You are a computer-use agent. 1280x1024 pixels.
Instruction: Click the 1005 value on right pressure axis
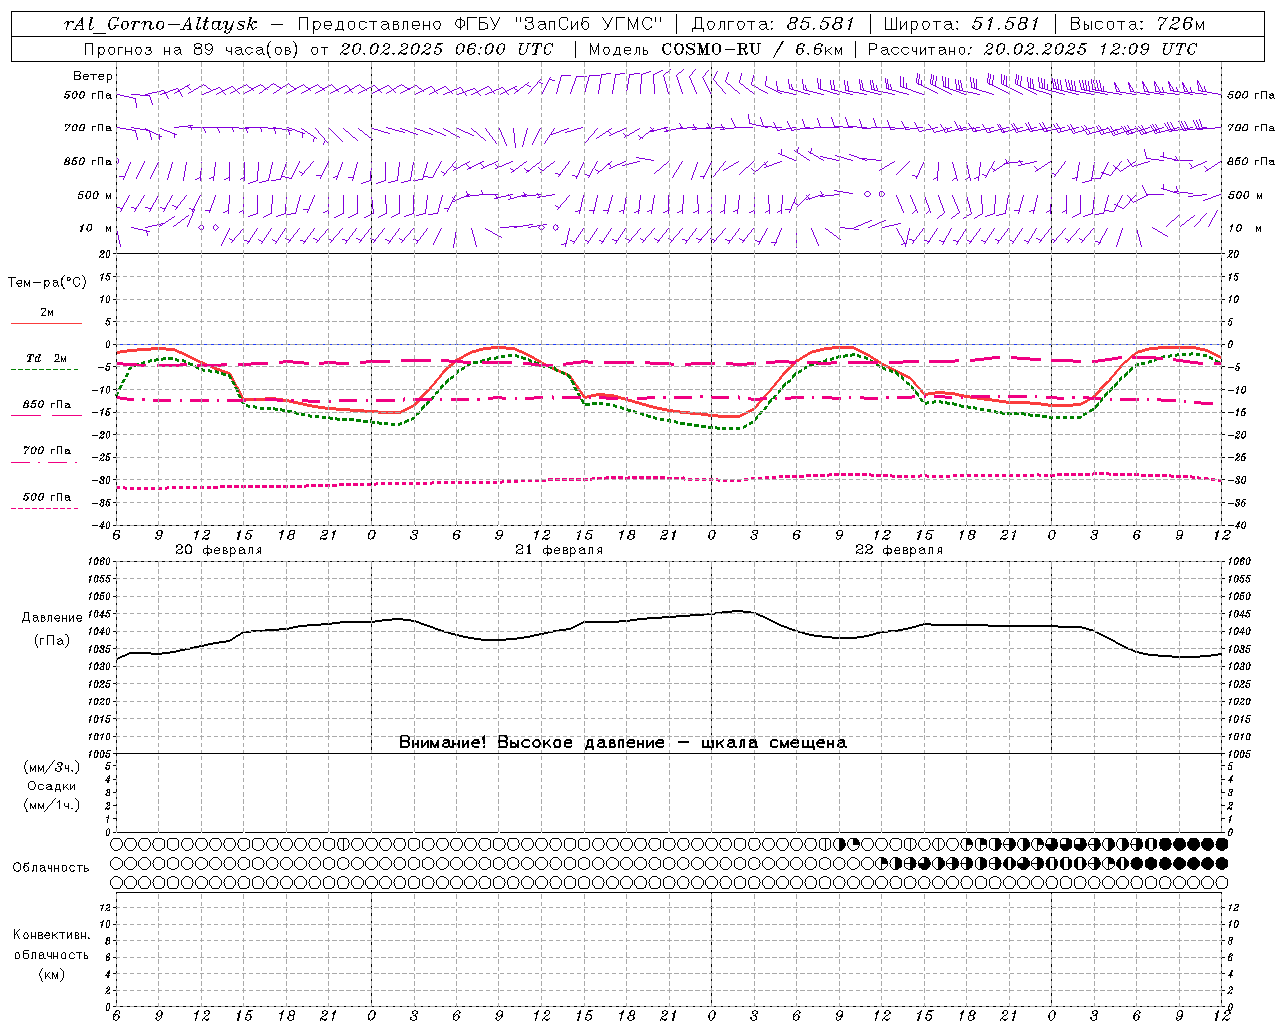1240,753
